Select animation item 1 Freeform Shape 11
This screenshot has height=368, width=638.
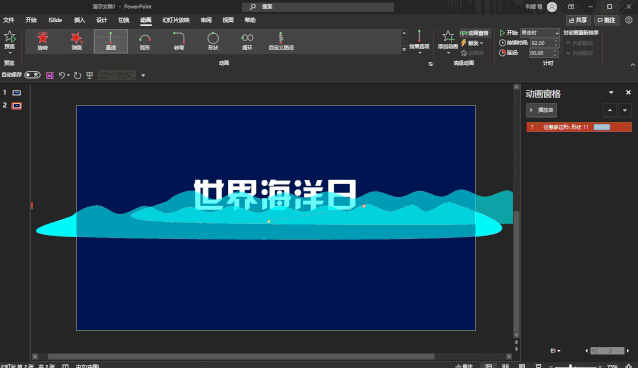(x=579, y=127)
